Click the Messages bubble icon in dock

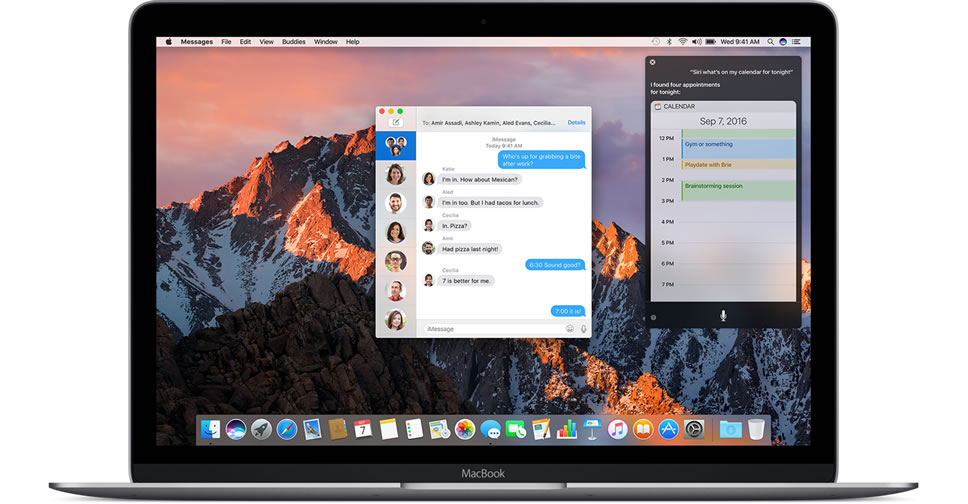click(x=490, y=429)
